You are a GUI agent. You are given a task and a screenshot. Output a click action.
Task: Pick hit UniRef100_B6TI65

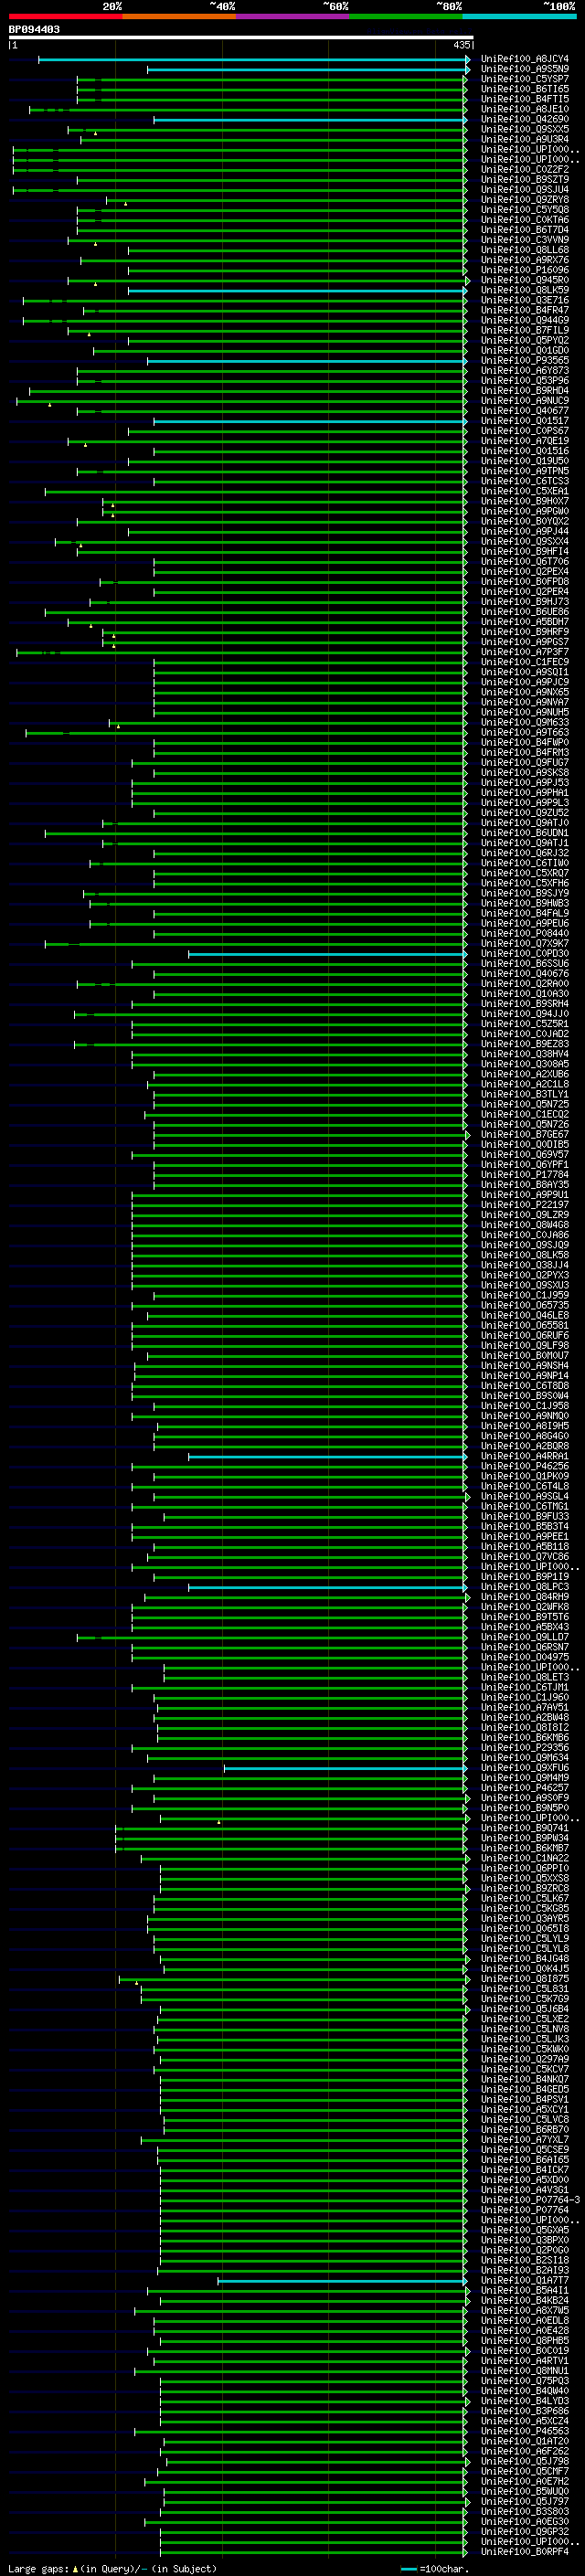525,89
